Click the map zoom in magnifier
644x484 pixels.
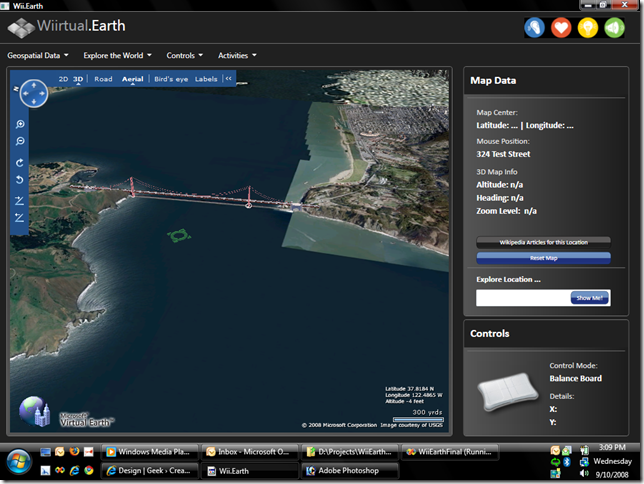(20, 124)
